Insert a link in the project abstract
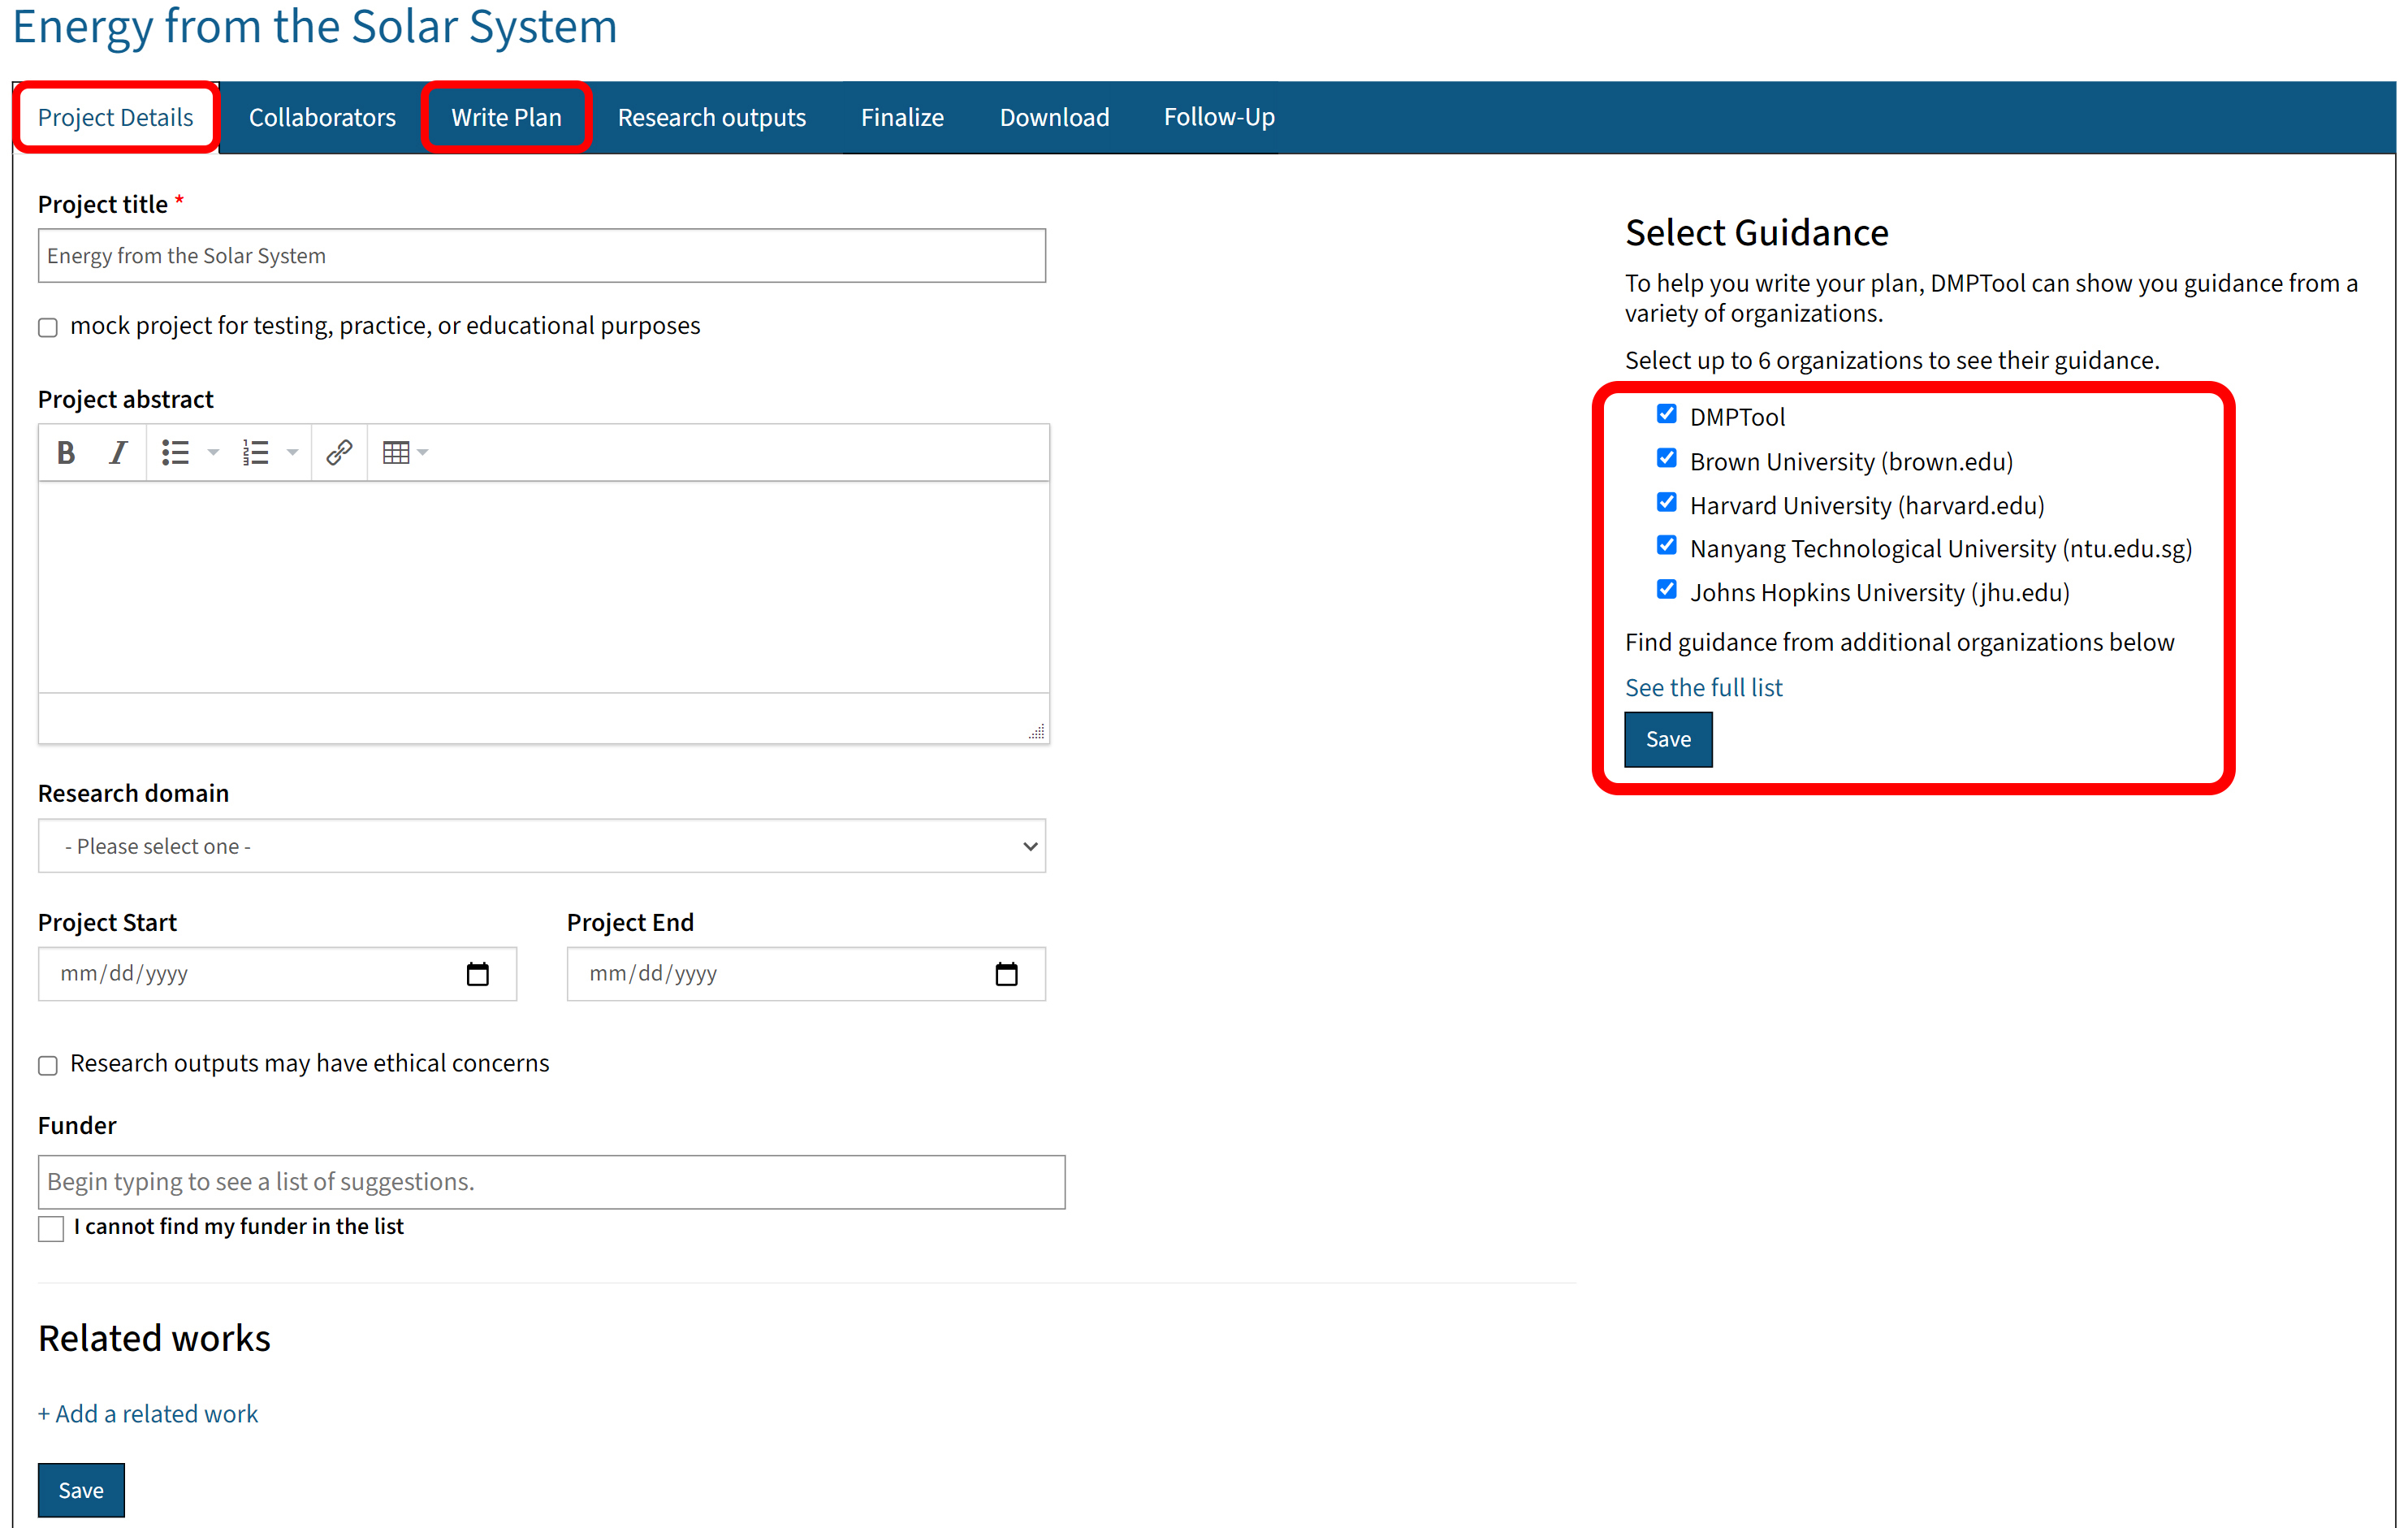The image size is (2408, 1528). click(x=338, y=452)
